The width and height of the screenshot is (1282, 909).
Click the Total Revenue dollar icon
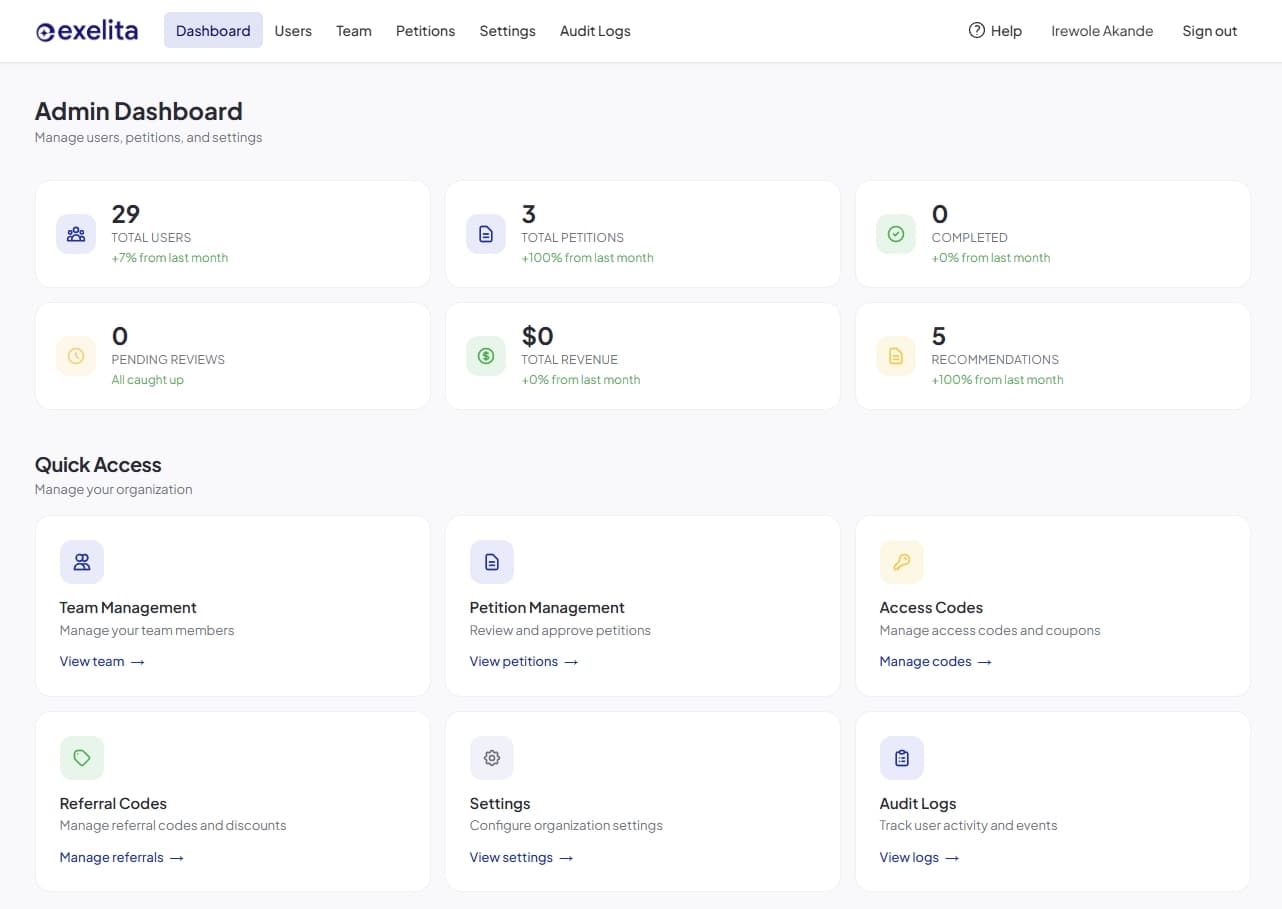pos(486,355)
